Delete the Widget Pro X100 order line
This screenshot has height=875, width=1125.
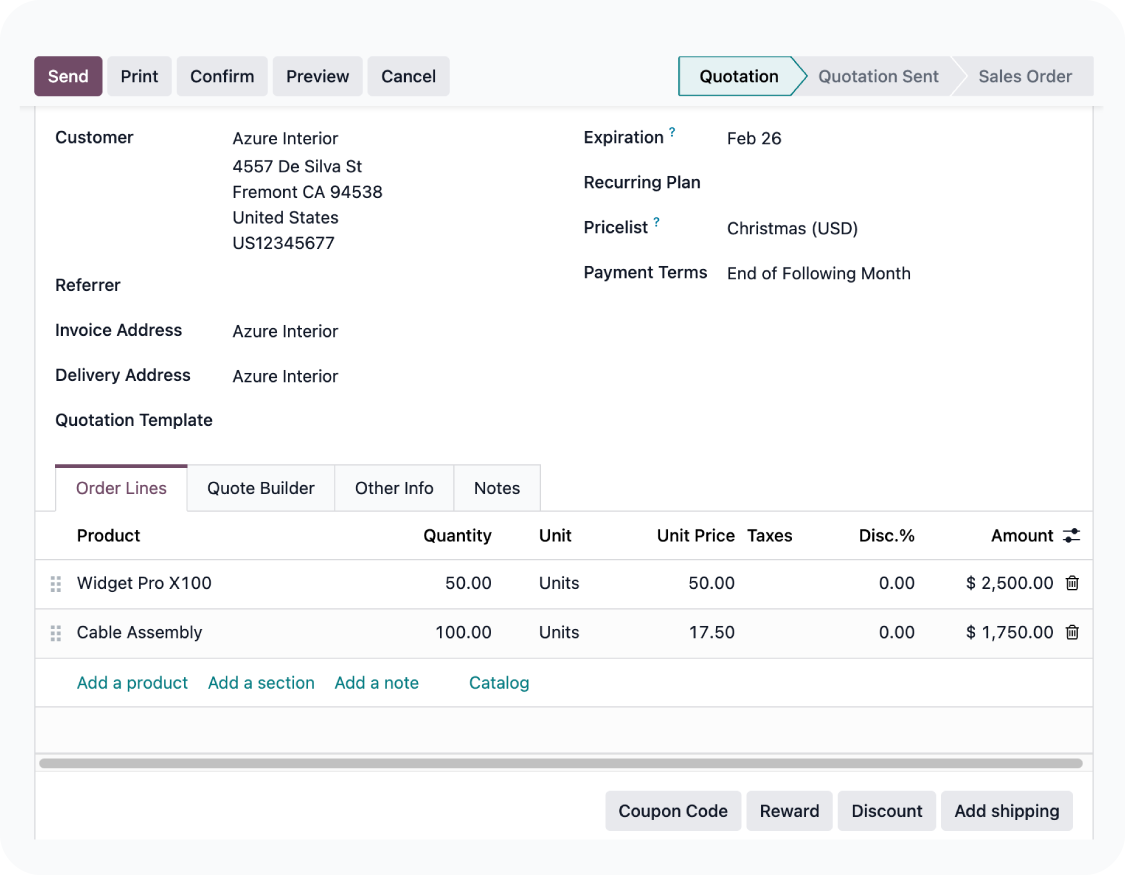[x=1072, y=583]
